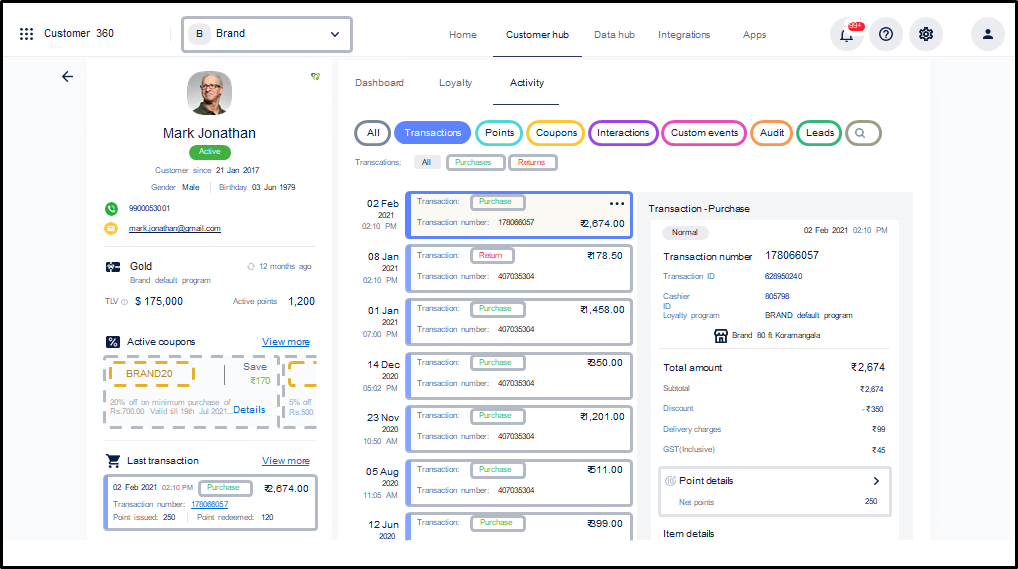Viewport: 1018px width, 569px height.
Task: Select the Transactions filter pill
Action: [x=432, y=133]
